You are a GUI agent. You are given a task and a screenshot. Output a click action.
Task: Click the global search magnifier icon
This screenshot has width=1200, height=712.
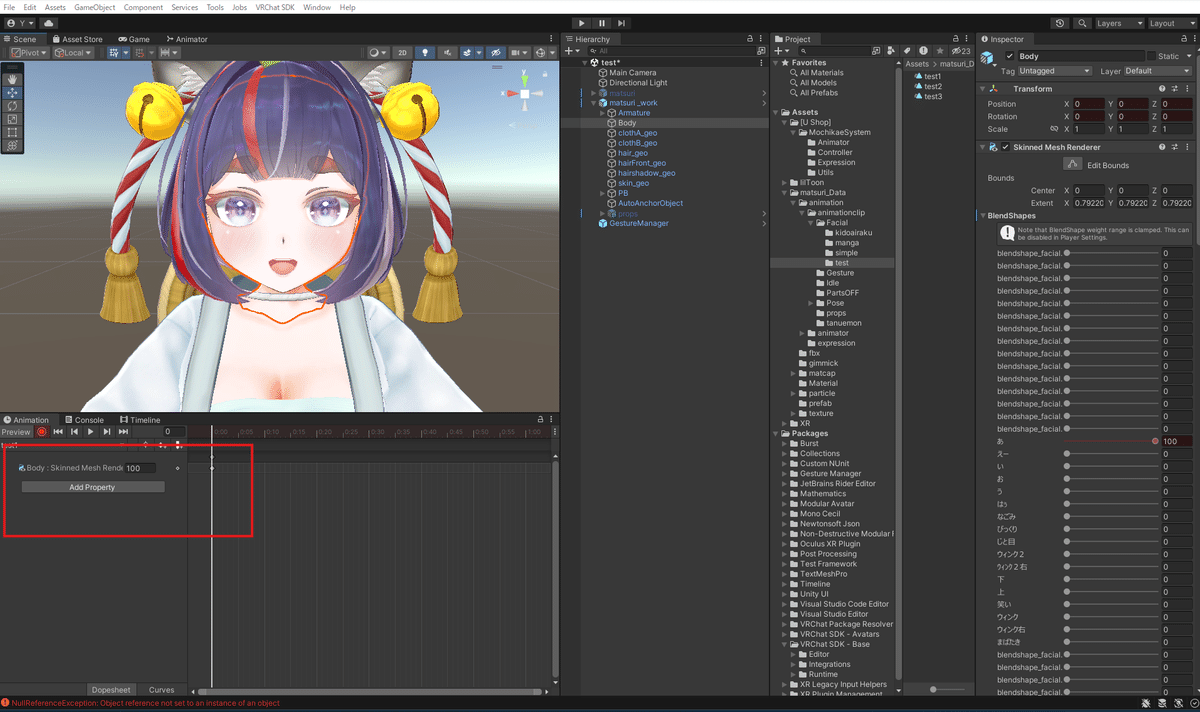[x=1080, y=23]
